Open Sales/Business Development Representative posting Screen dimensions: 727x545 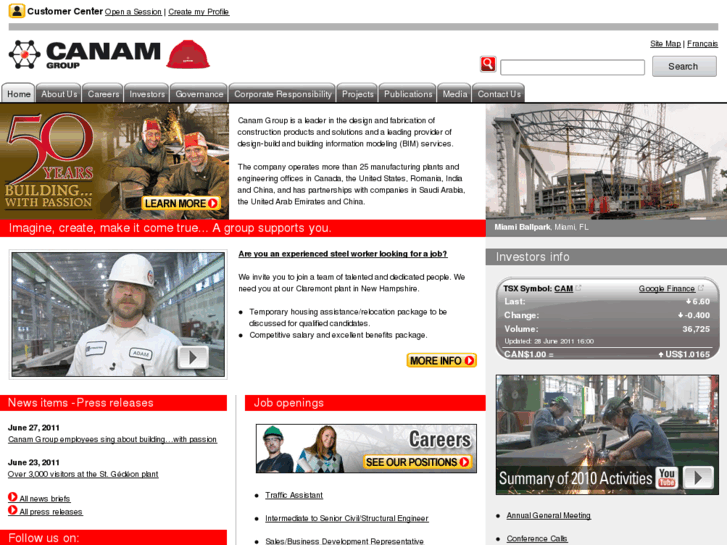pyautogui.click(x=344, y=541)
